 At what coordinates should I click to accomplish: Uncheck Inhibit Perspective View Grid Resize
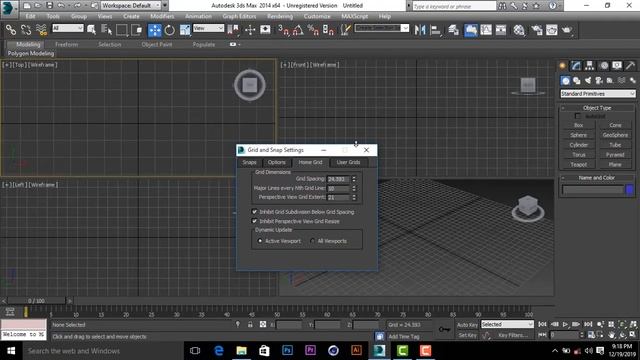(254, 221)
